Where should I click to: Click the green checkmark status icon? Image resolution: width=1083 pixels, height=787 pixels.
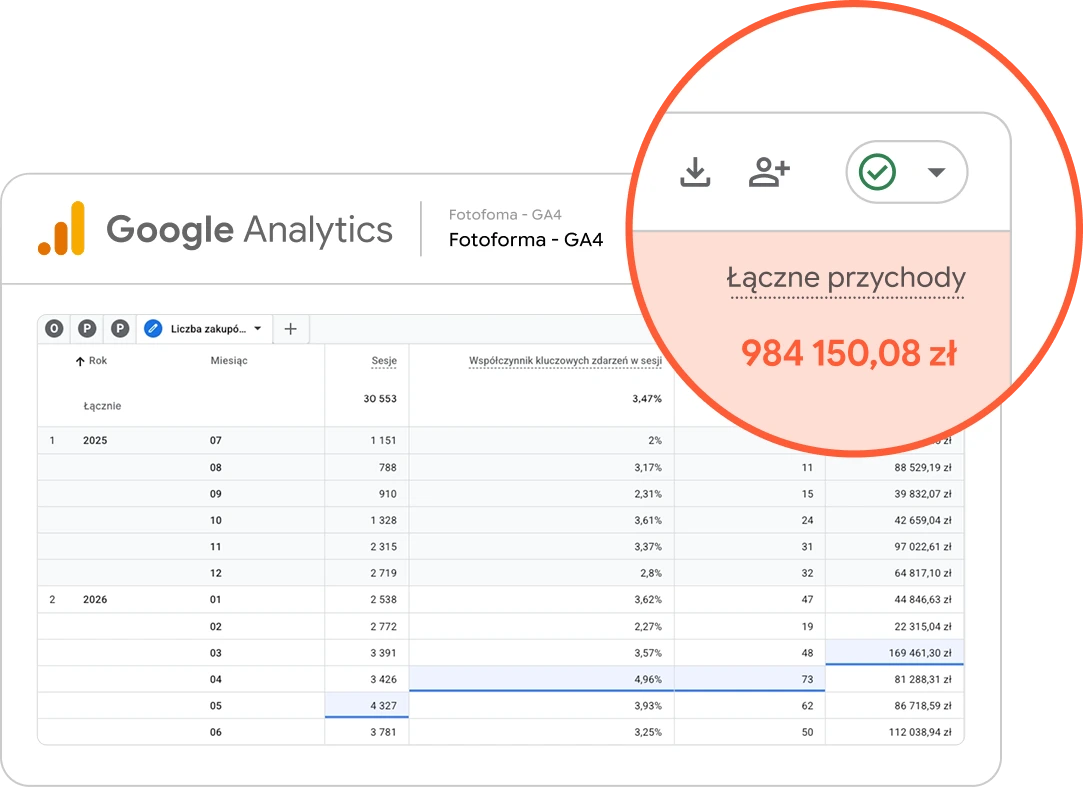[877, 172]
